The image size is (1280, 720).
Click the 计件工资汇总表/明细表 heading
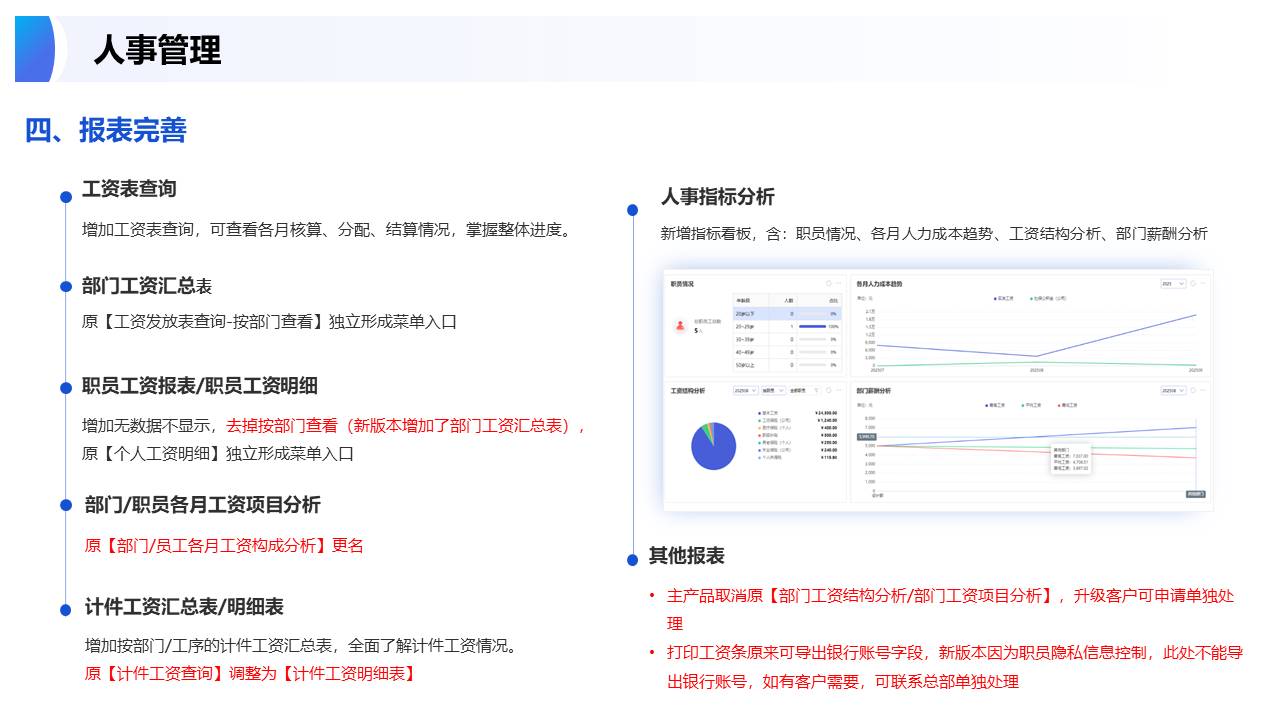coord(184,607)
